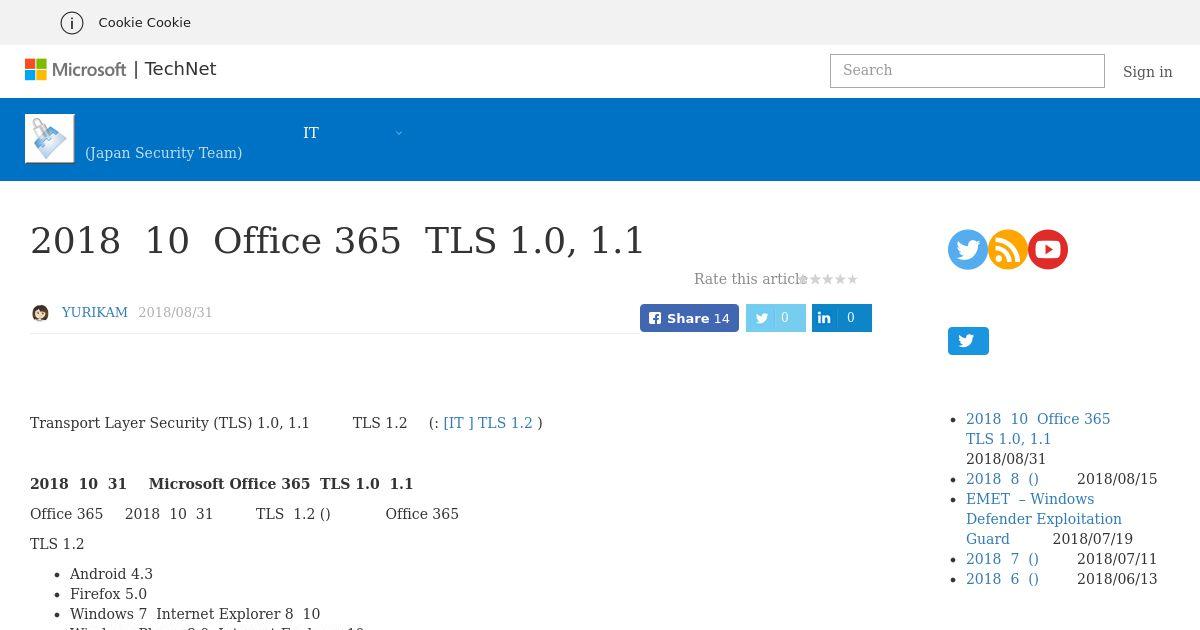
Task: Open EMET – Windows Defender Exploitation Guard post
Action: [1044, 519]
